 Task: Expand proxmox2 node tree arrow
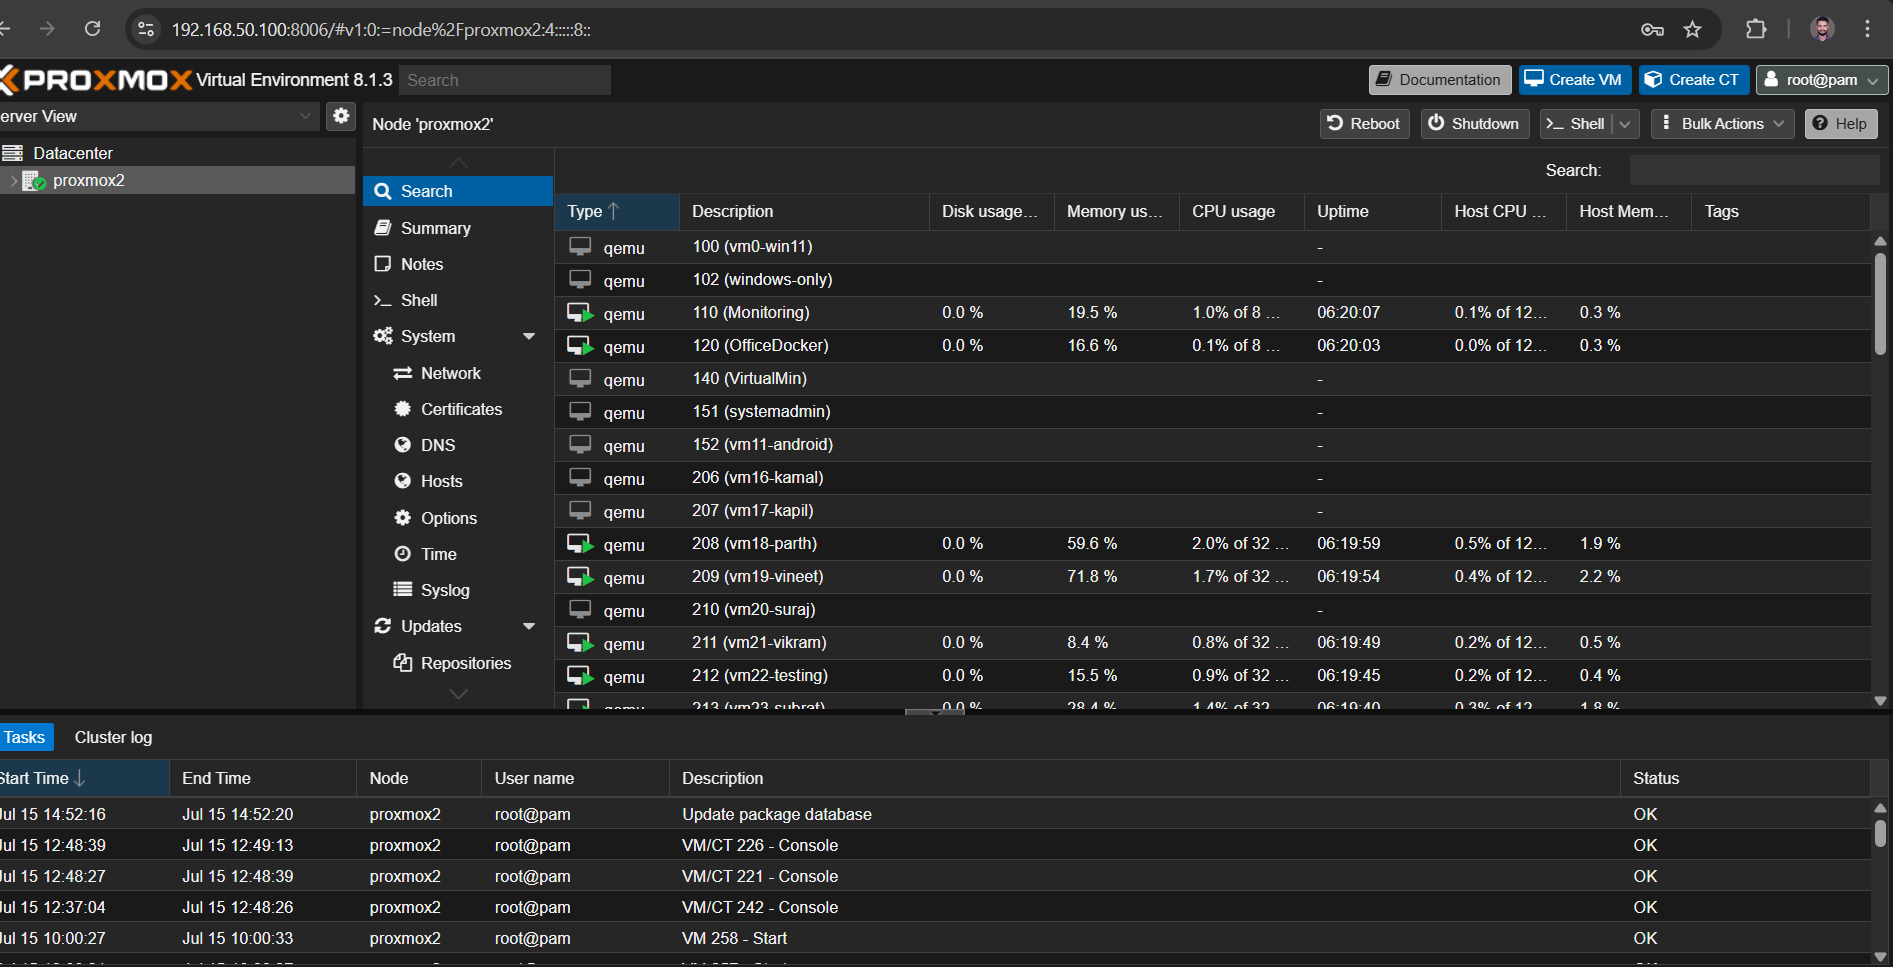tap(12, 180)
